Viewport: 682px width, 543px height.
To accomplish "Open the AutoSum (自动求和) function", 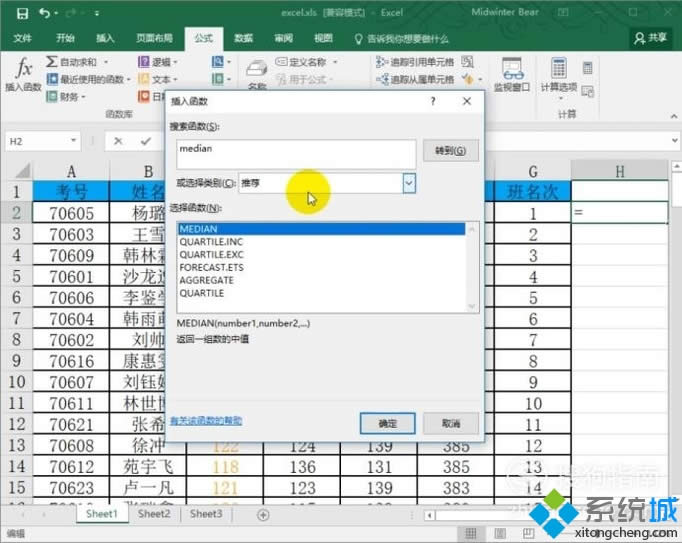I will tap(78, 62).
